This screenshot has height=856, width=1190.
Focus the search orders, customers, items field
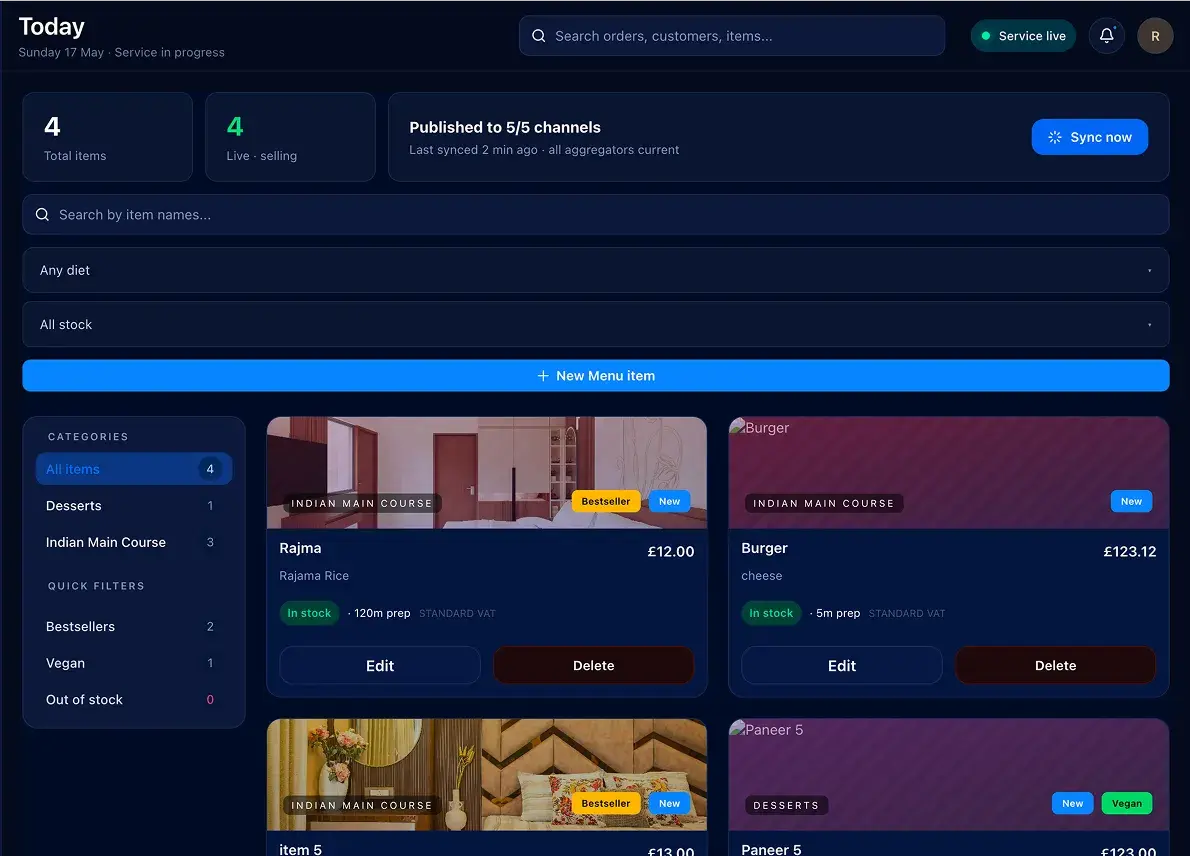732,36
